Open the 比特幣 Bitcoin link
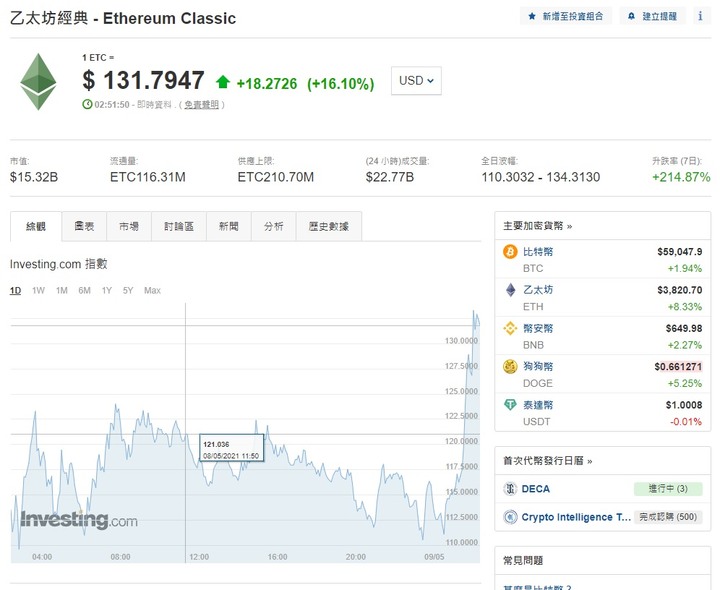This screenshot has width=720, height=590. 538,252
